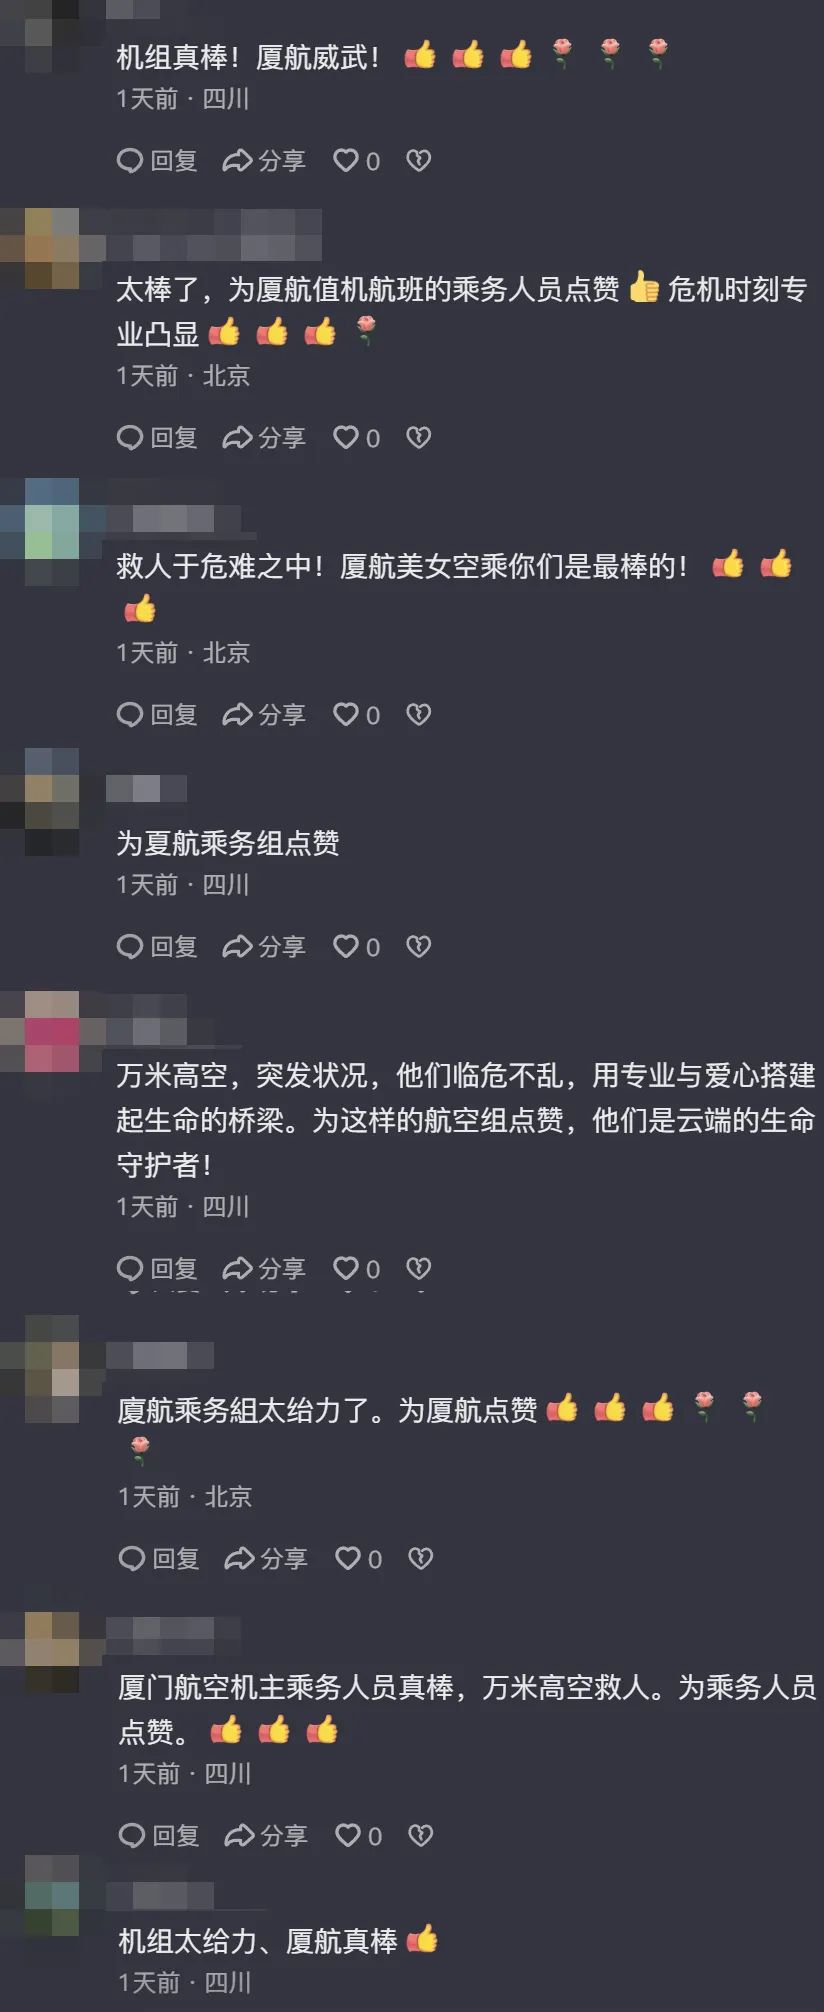This screenshot has height=2012, width=824.
Task: Reply to the 机组真棒！厦航威武 comment
Action: click(157, 160)
